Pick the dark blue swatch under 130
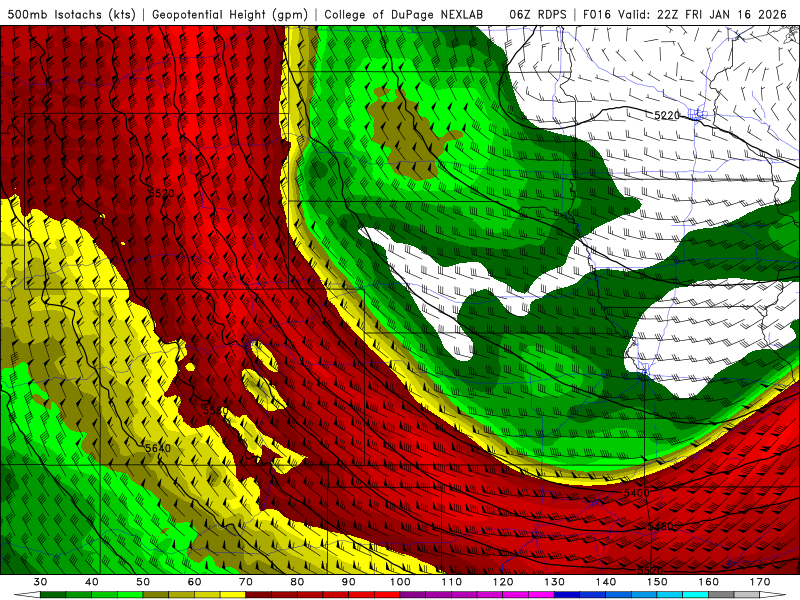Viewport: 800px width, 600px height. coord(567,595)
